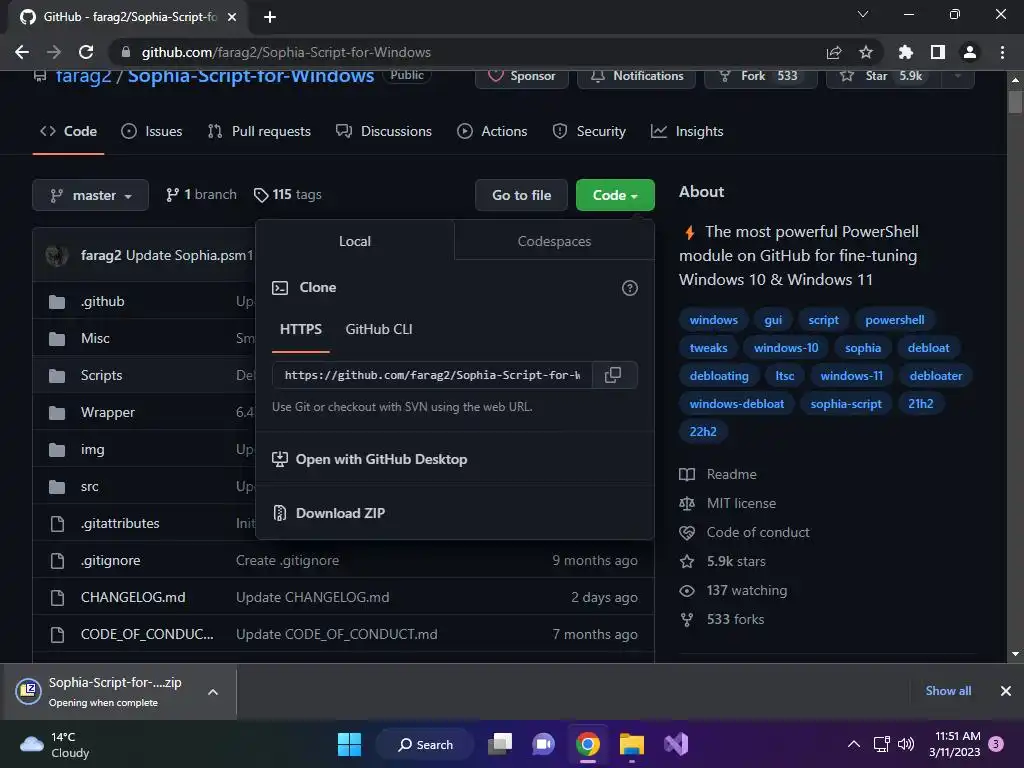Open the Discussions tab
Screen dimensions: 1024x768
click(383, 131)
